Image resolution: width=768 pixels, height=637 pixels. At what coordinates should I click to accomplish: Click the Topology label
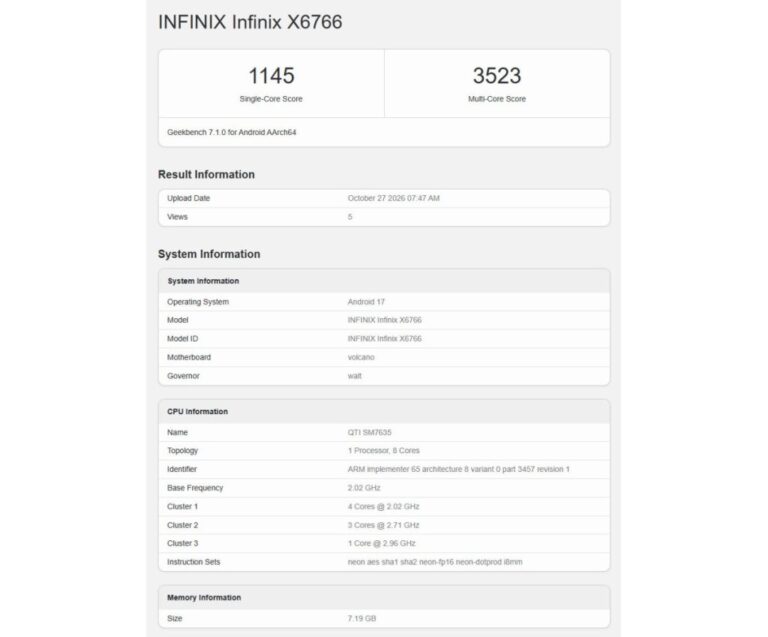tap(183, 451)
